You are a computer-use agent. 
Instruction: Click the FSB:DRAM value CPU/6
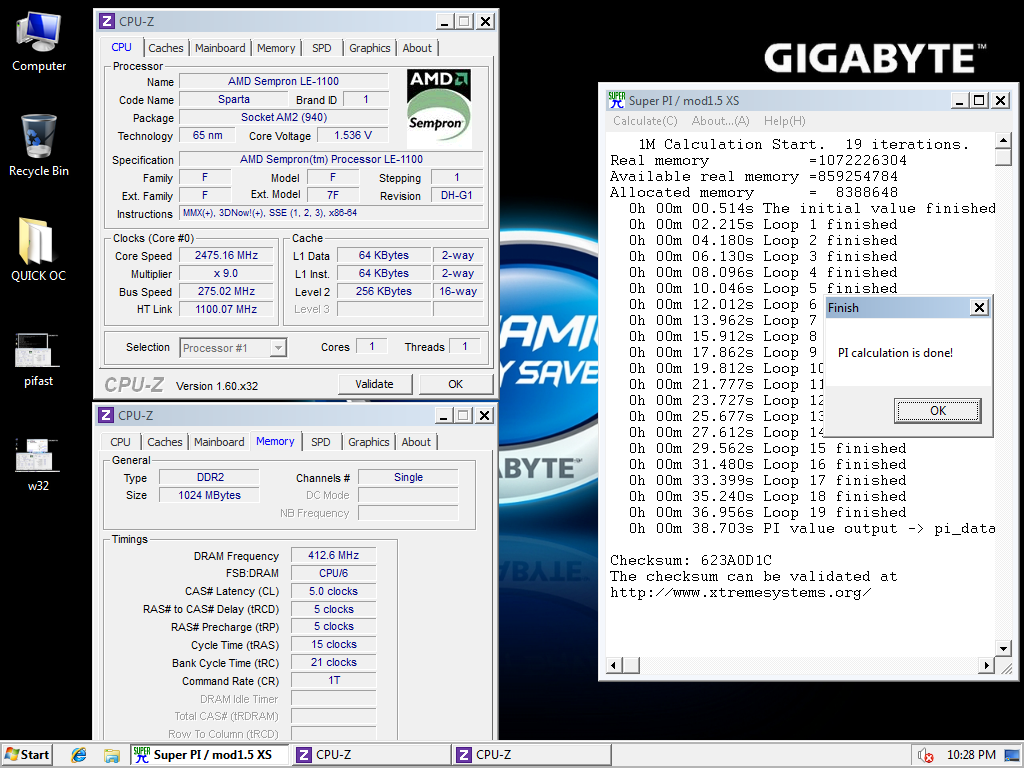[334, 573]
